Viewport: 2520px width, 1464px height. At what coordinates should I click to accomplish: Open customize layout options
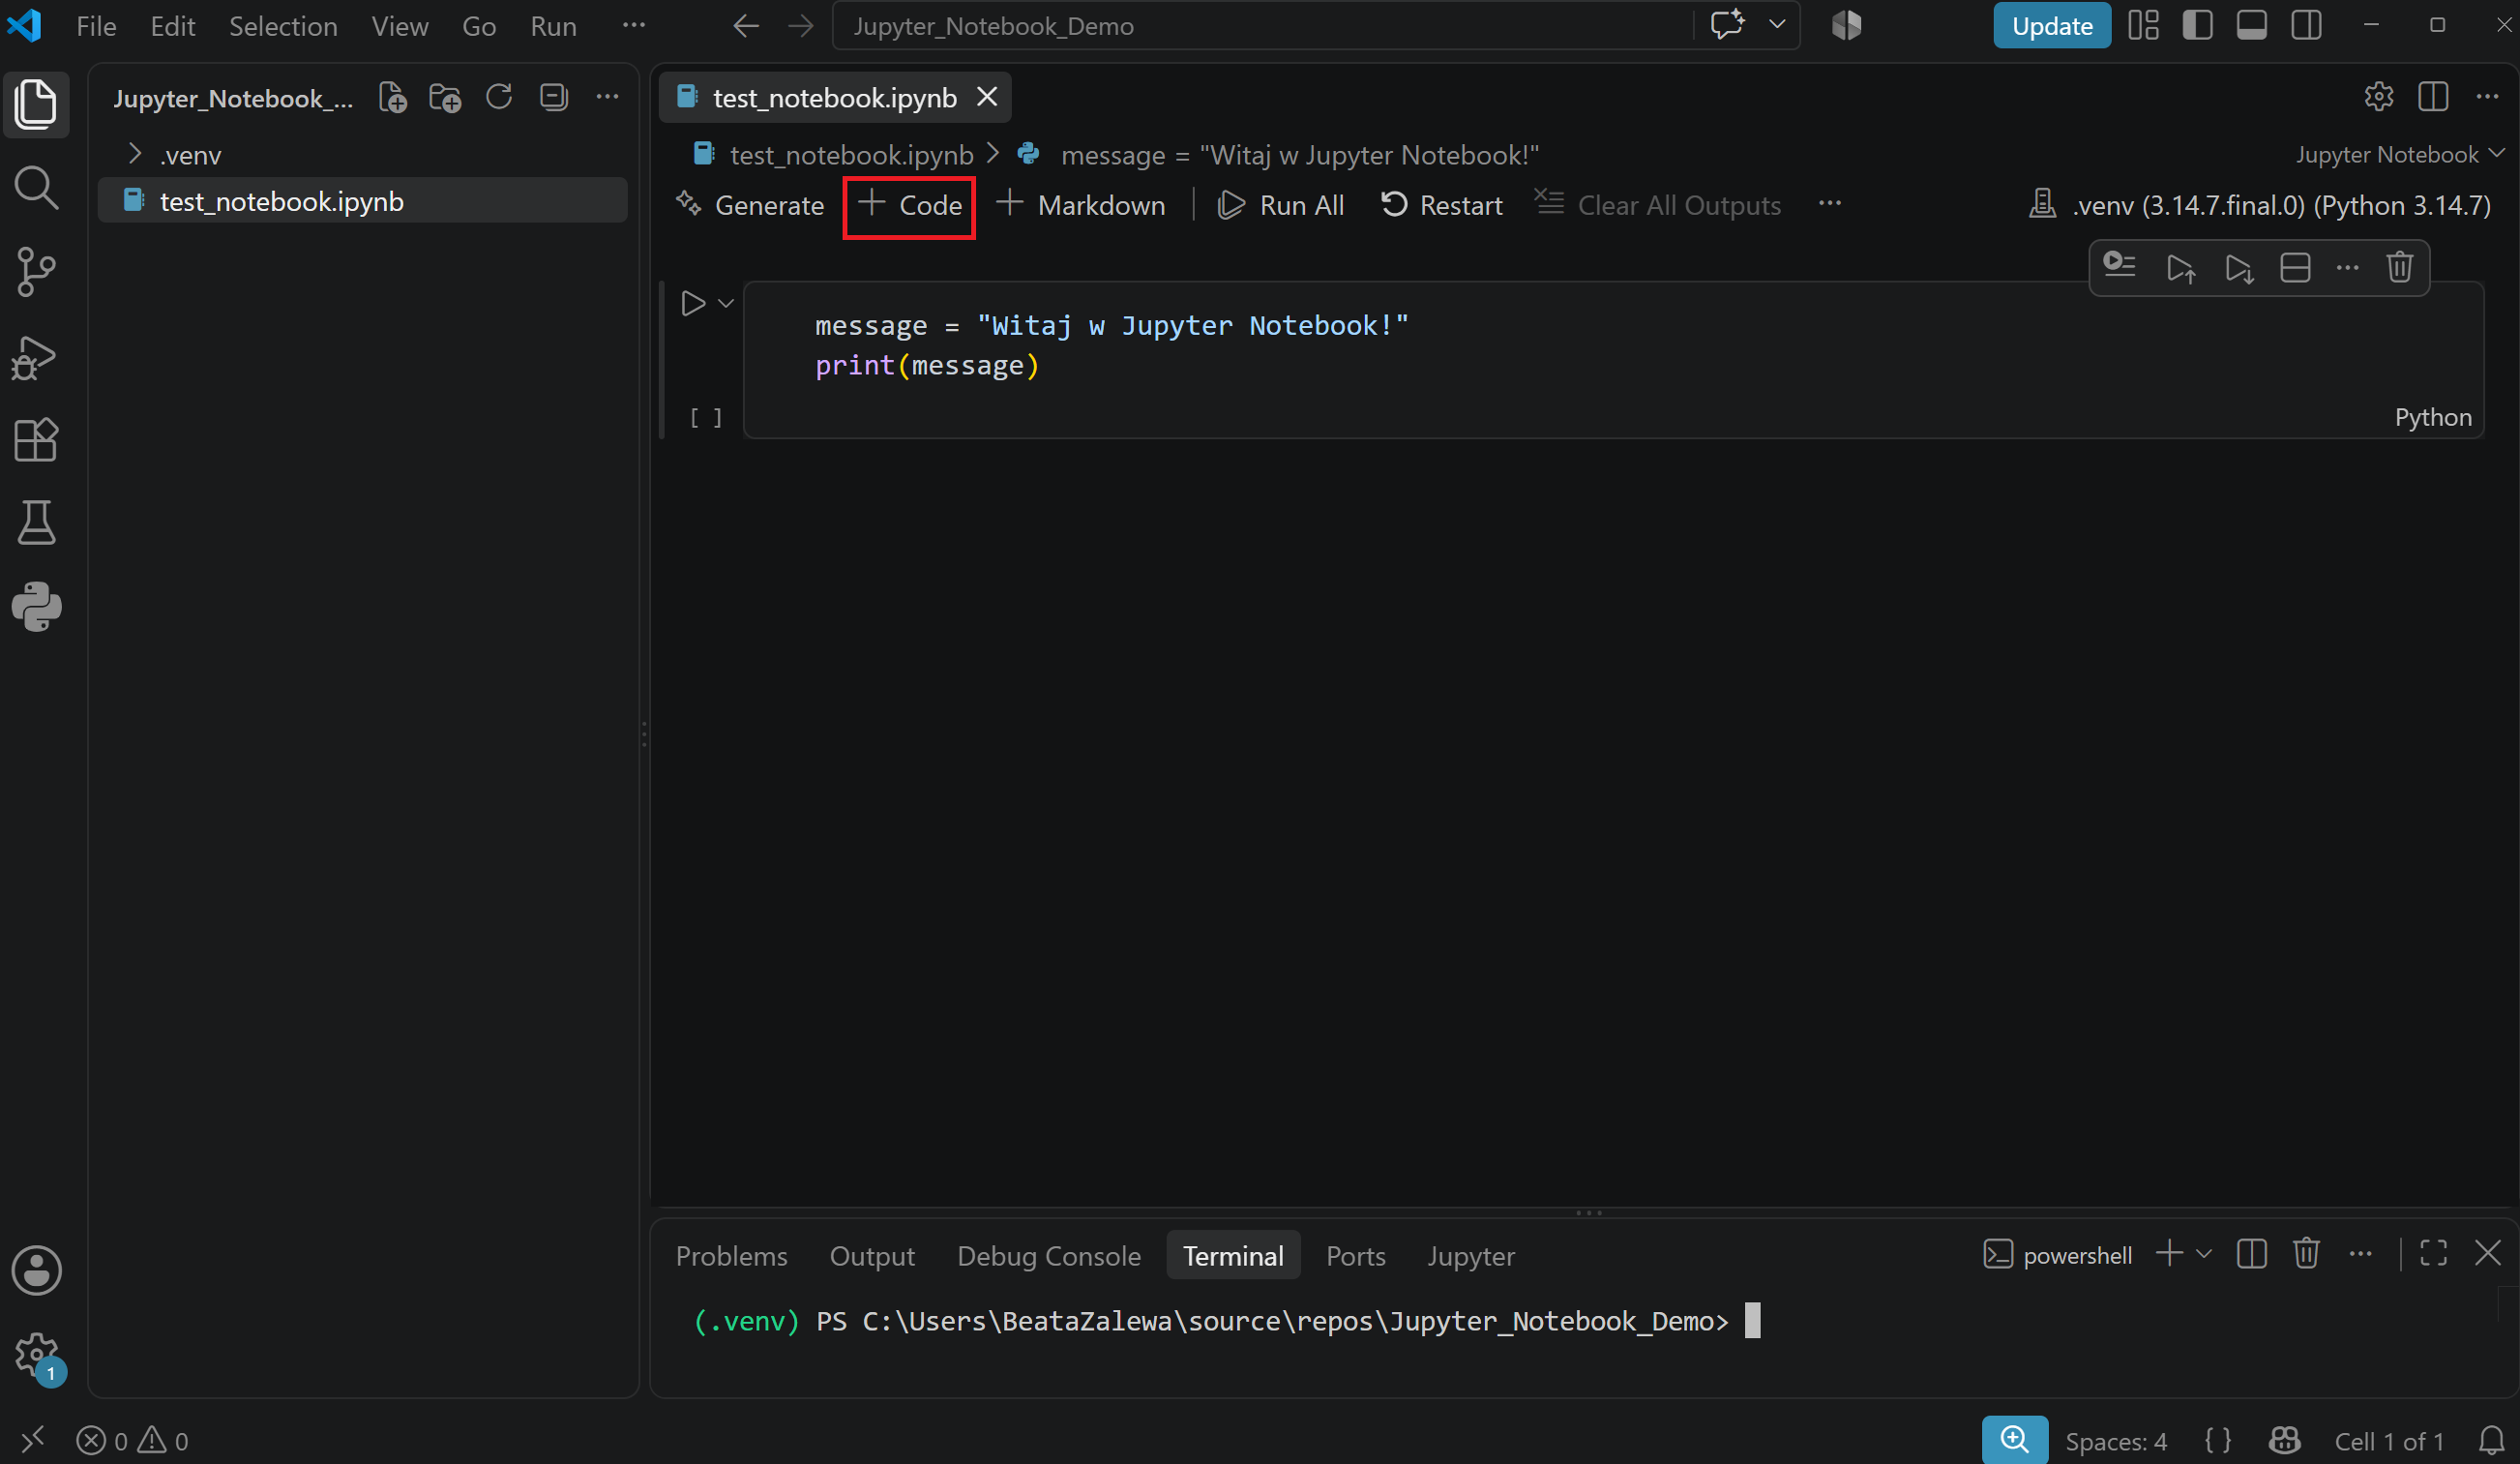click(2143, 25)
